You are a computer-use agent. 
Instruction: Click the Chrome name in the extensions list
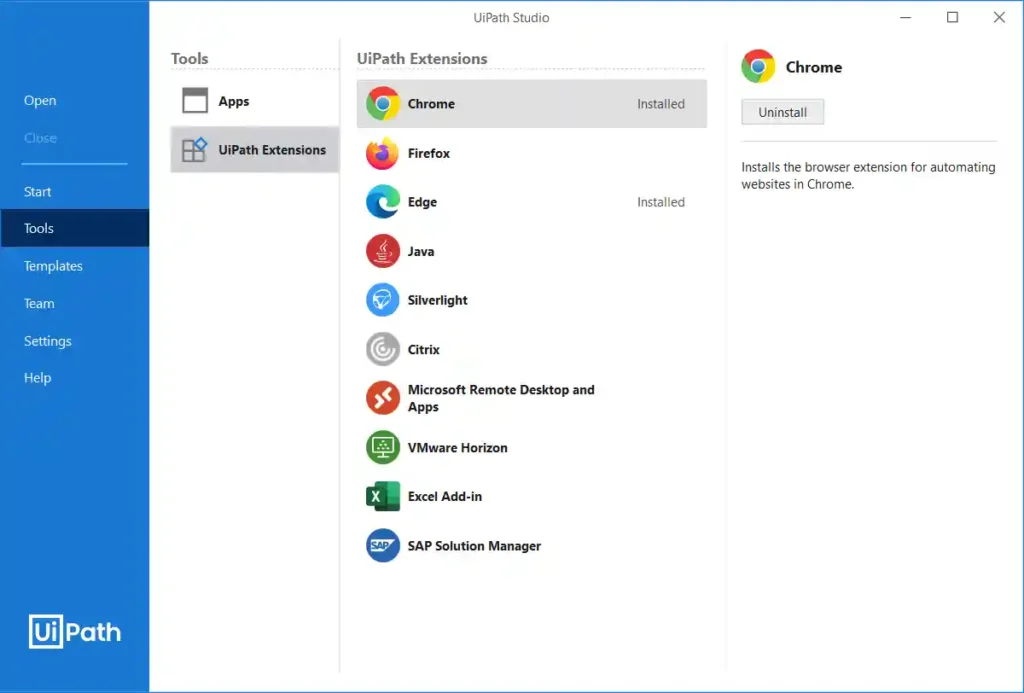[x=431, y=104]
